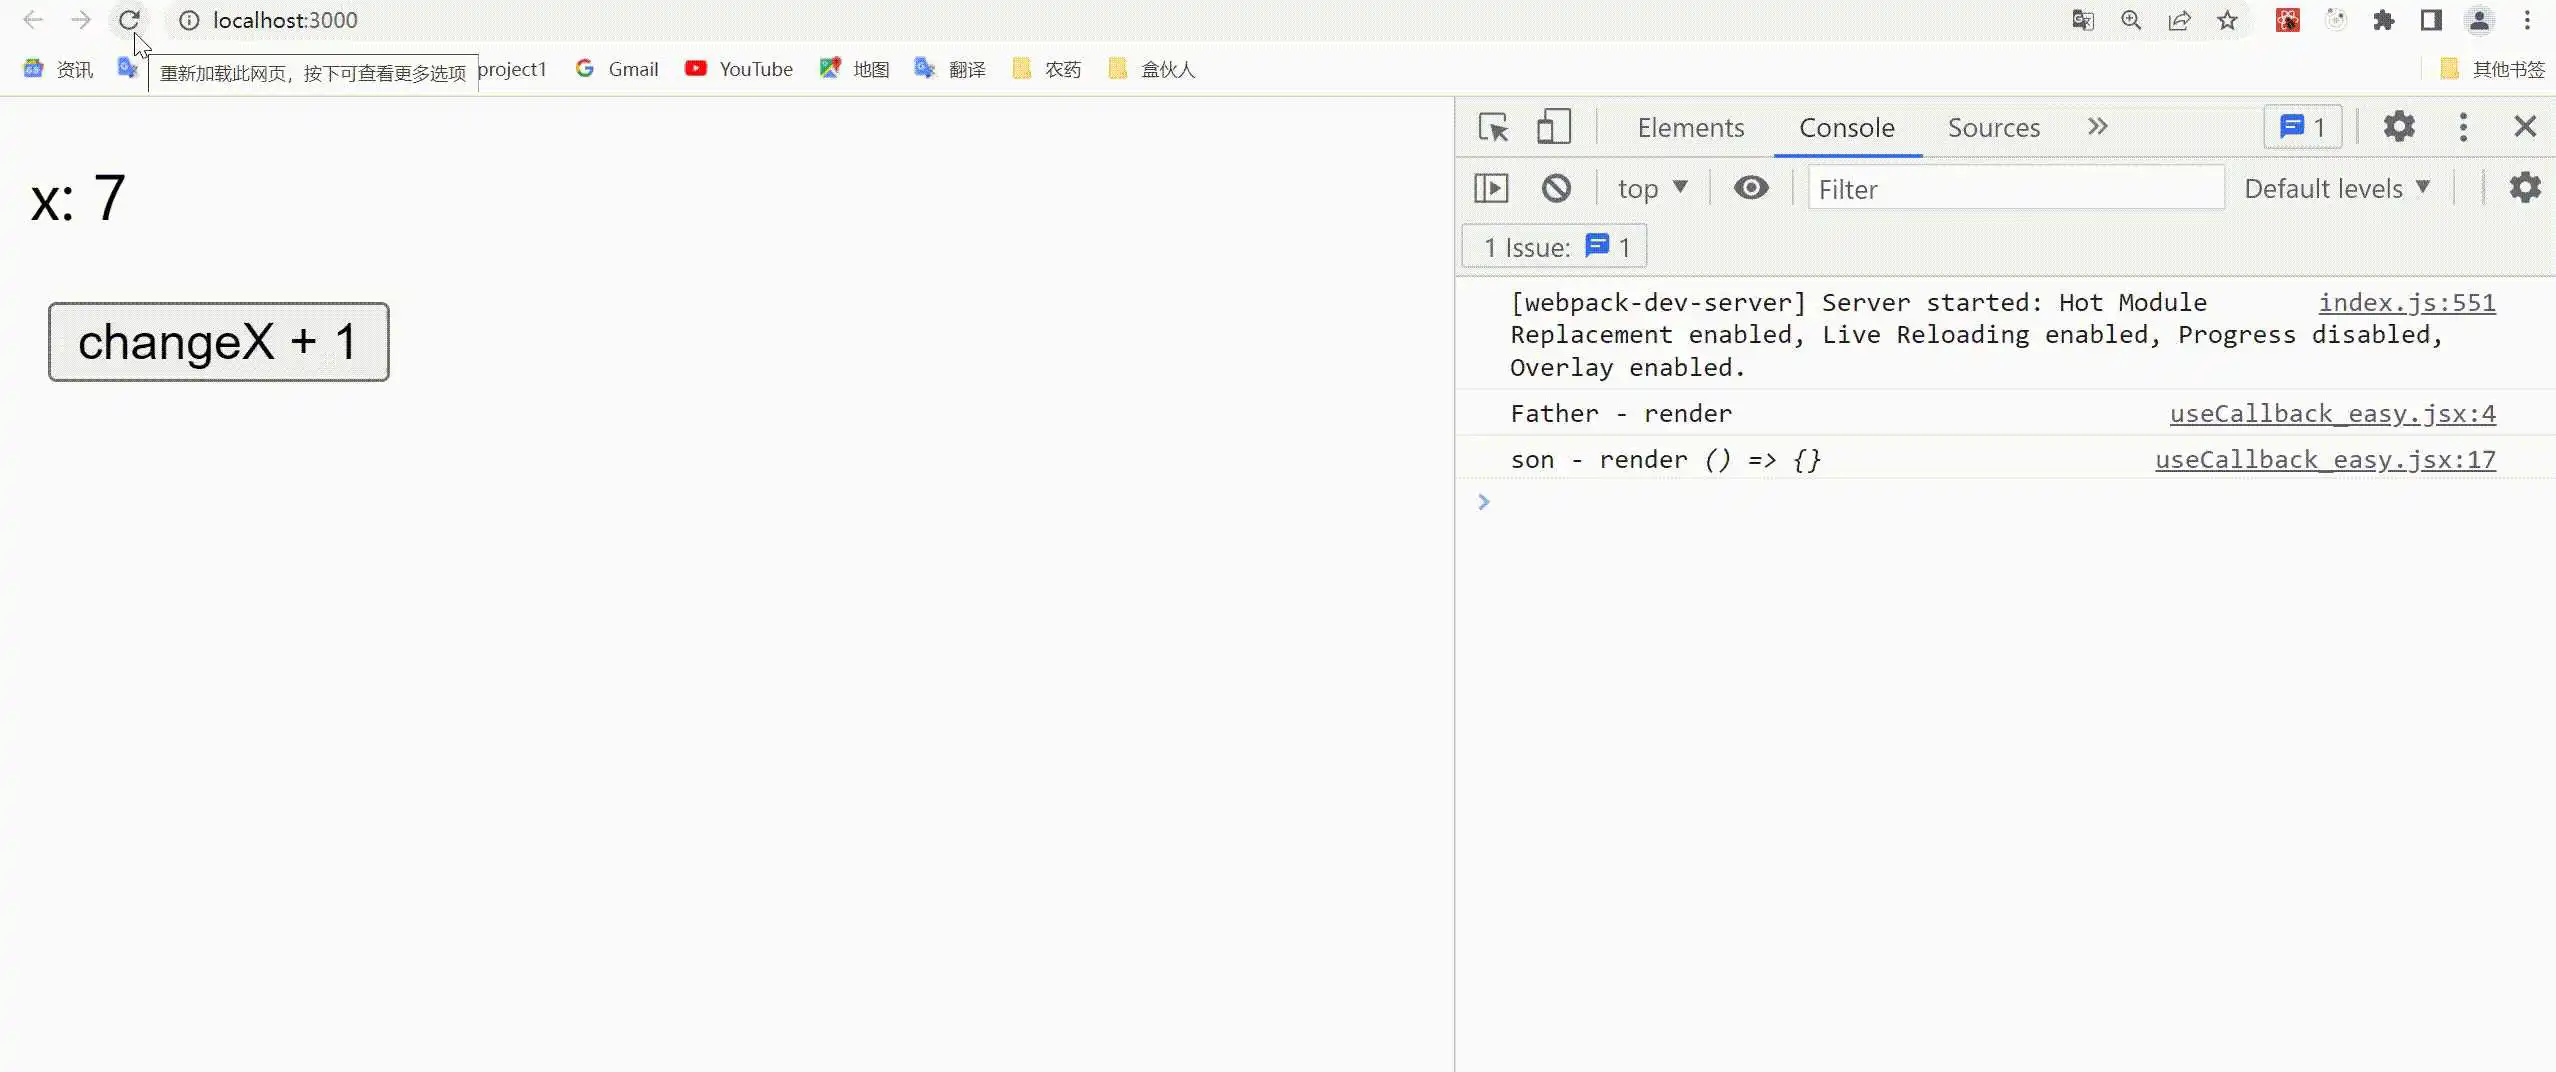Toggle console sidebar
The image size is (2556, 1072).
click(x=1491, y=188)
